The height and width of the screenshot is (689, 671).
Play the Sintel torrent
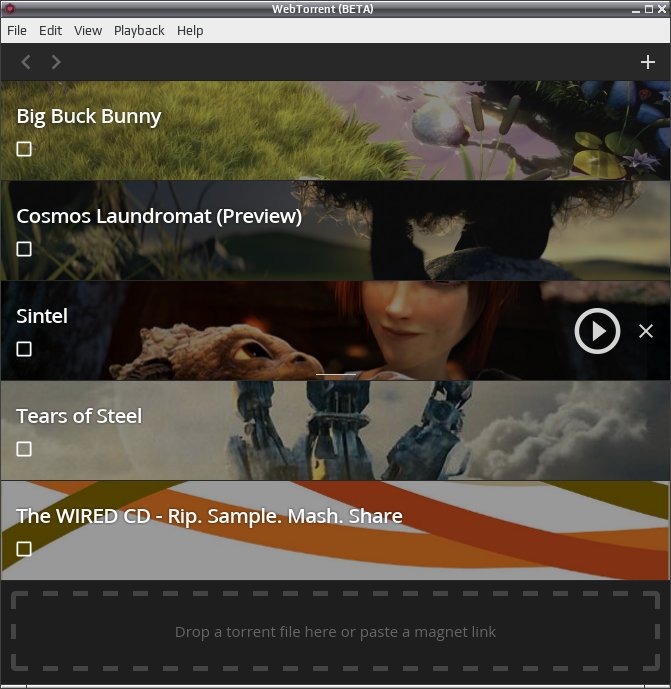coord(597,331)
